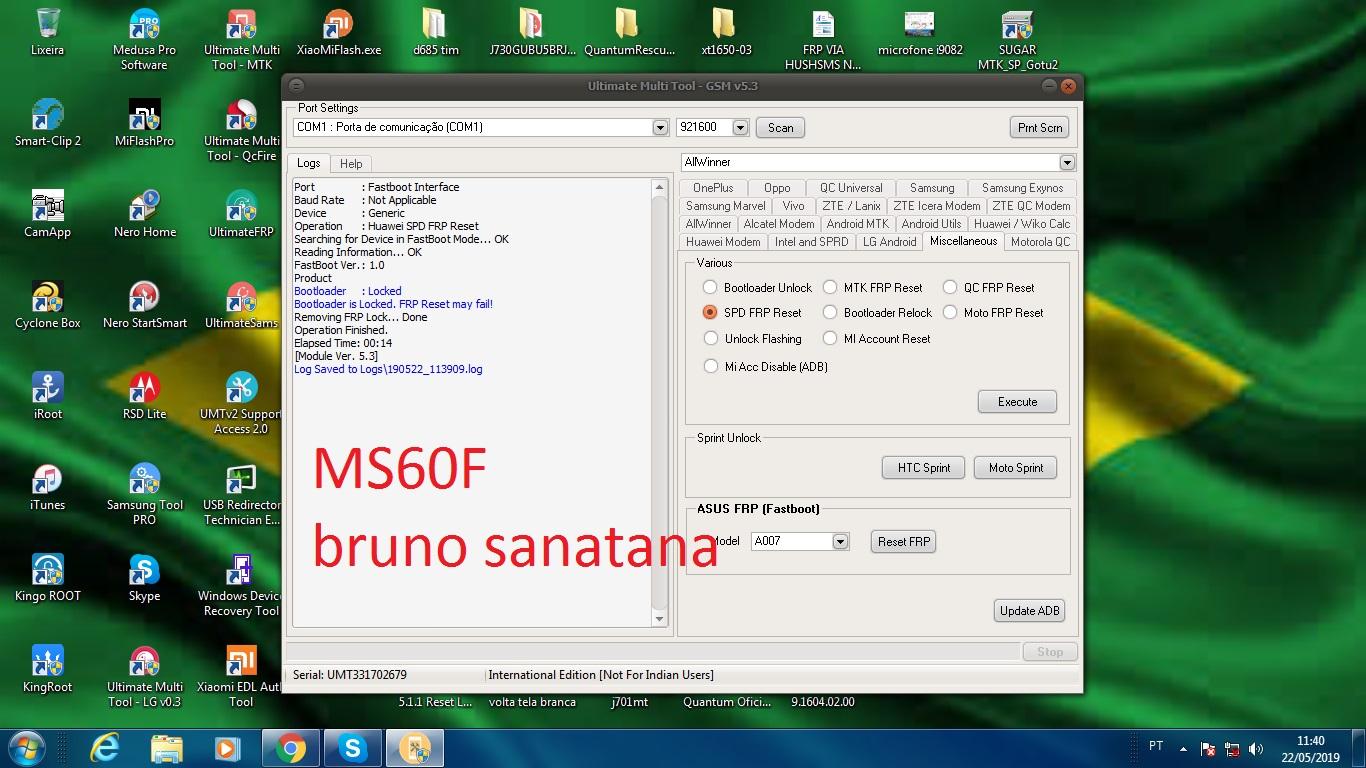Launch Skype from the desktop
The height and width of the screenshot is (768, 1366).
click(x=144, y=578)
